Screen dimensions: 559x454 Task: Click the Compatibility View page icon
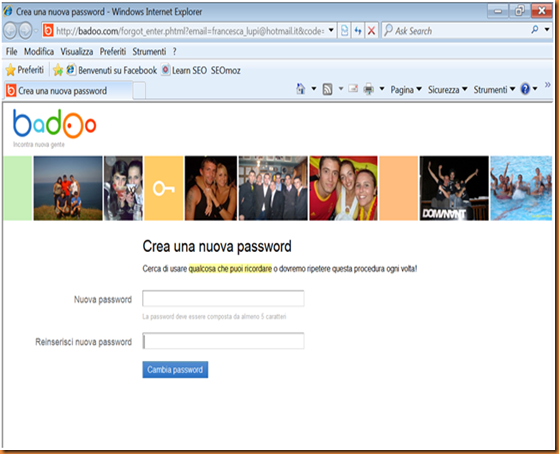pyautogui.click(x=344, y=31)
